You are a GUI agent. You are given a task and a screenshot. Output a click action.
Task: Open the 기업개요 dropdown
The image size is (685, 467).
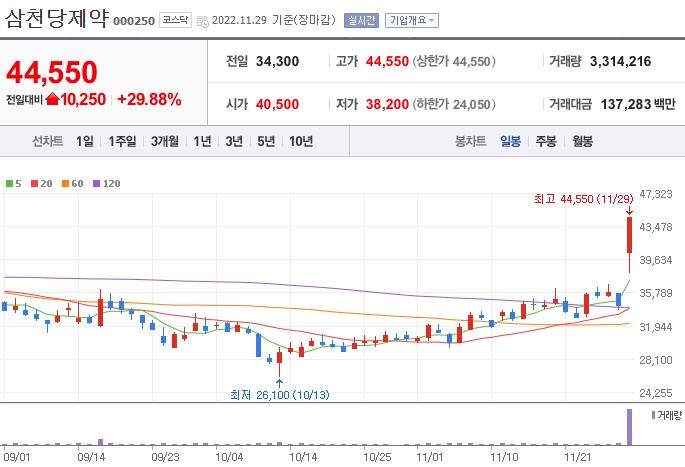pyautogui.click(x=412, y=21)
